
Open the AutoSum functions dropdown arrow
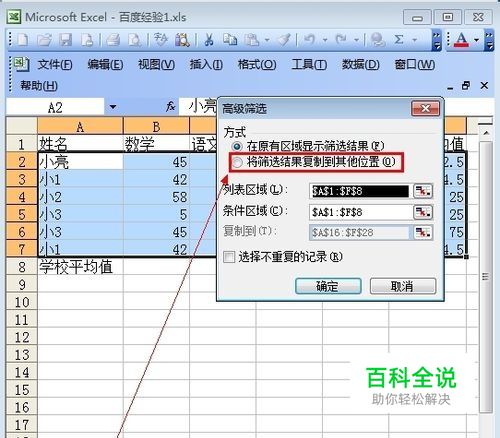click(x=415, y=40)
